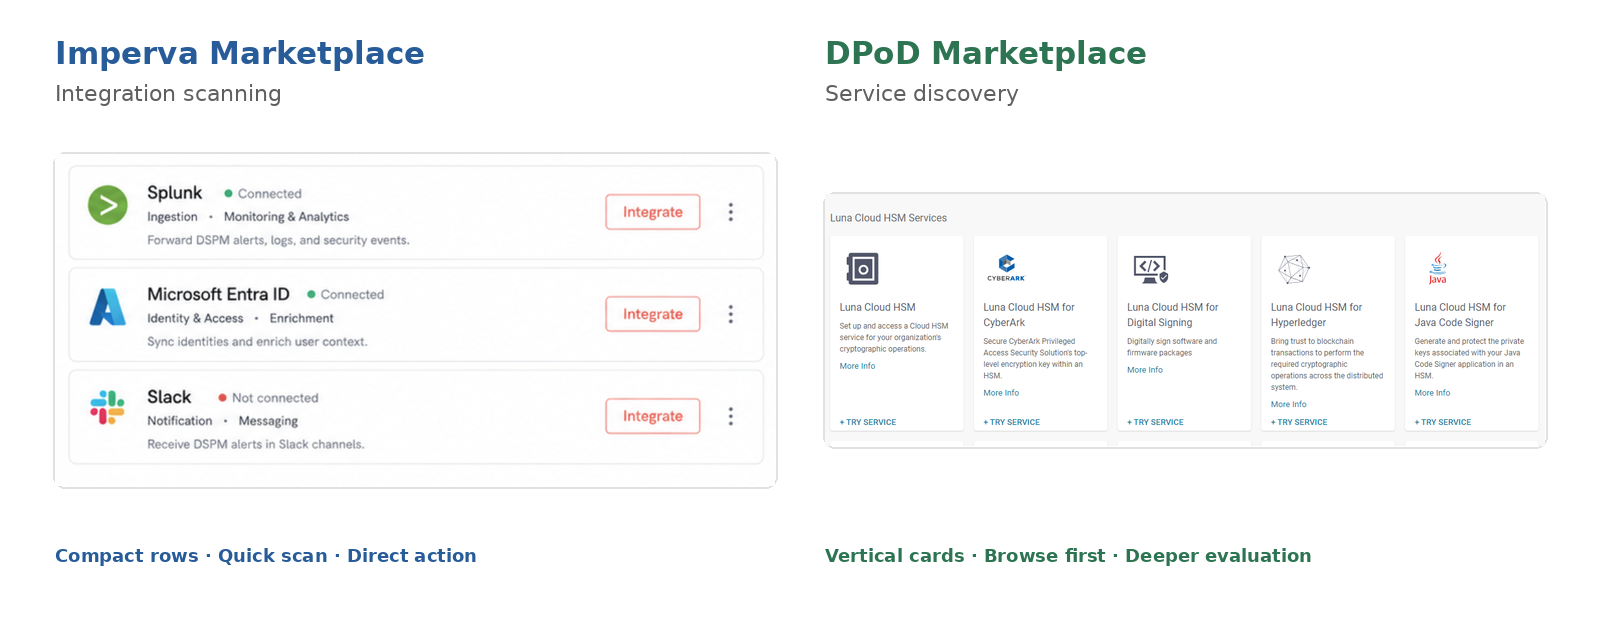Open More Info link on Java Code Signer card
Image resolution: width=1600 pixels, height=620 pixels.
[1432, 393]
